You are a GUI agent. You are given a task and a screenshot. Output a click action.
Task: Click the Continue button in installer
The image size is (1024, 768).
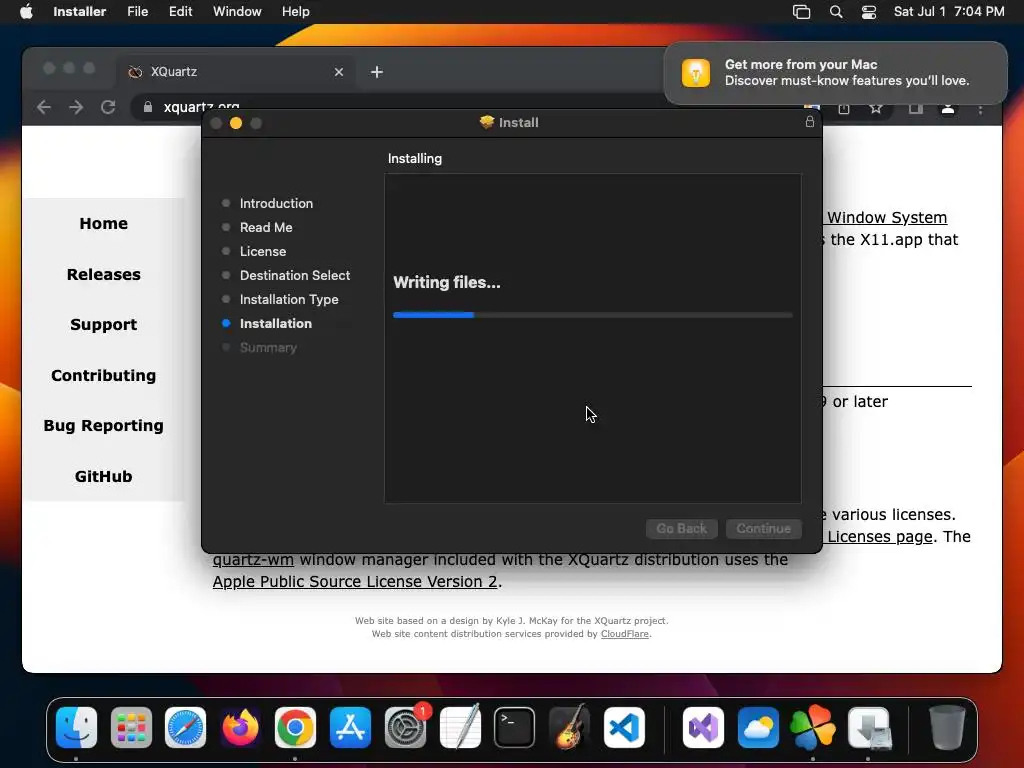[x=763, y=528]
